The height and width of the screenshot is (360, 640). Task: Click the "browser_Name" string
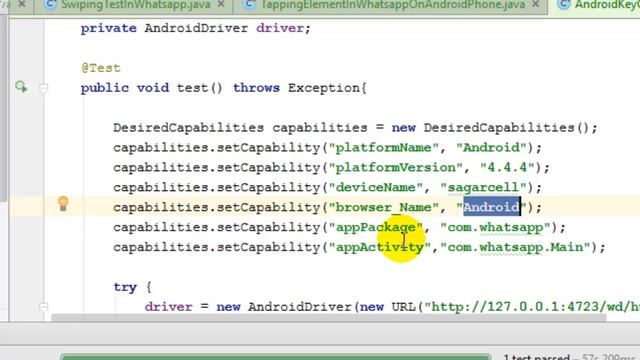pyautogui.click(x=383, y=207)
